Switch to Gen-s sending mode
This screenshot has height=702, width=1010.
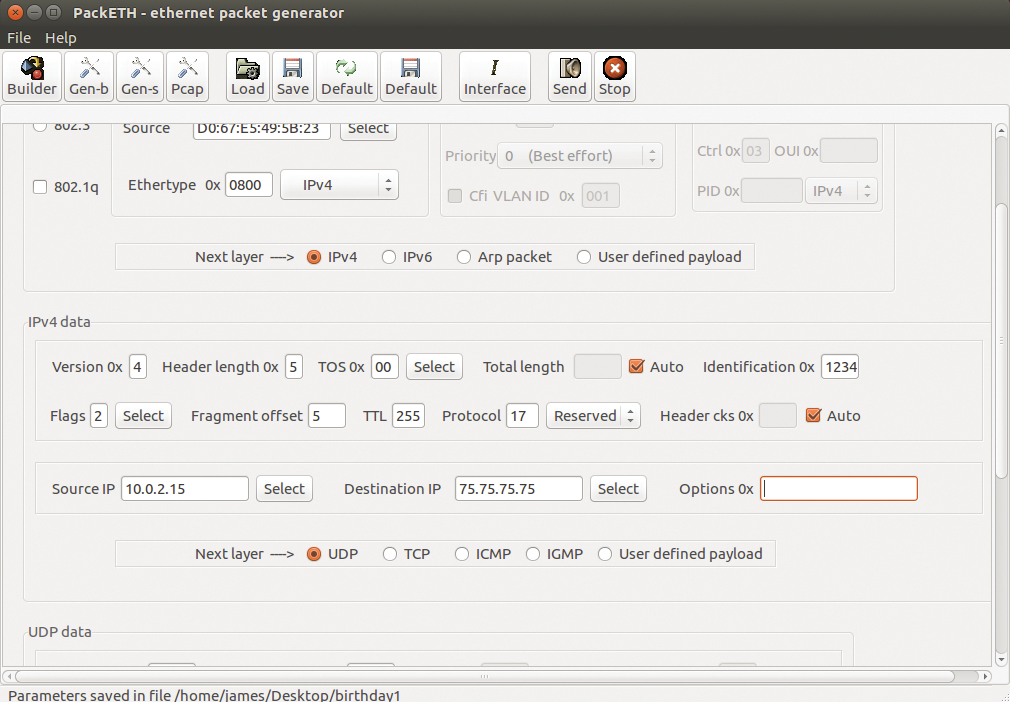point(139,76)
